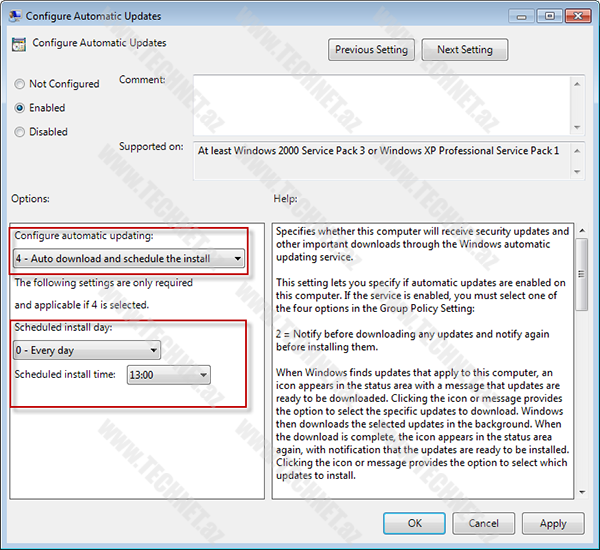Click the Help panel scrollbar up arrow

click(x=581, y=232)
